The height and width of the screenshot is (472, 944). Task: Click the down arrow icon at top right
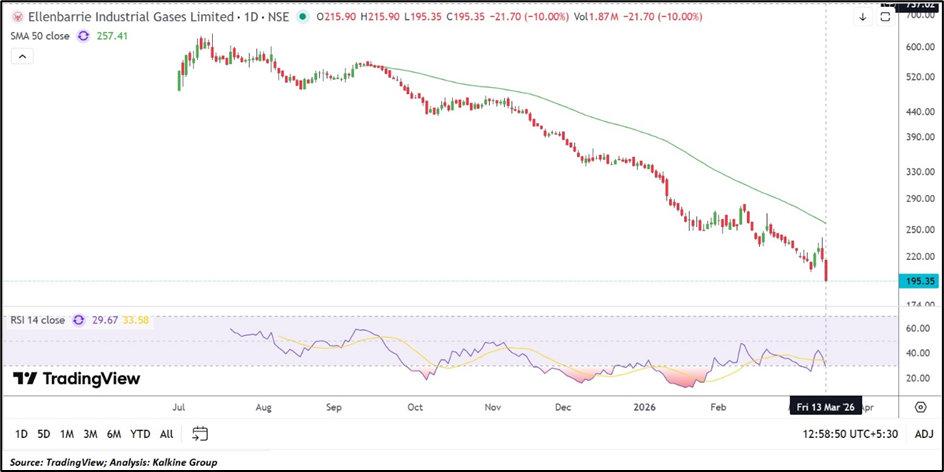[x=863, y=17]
